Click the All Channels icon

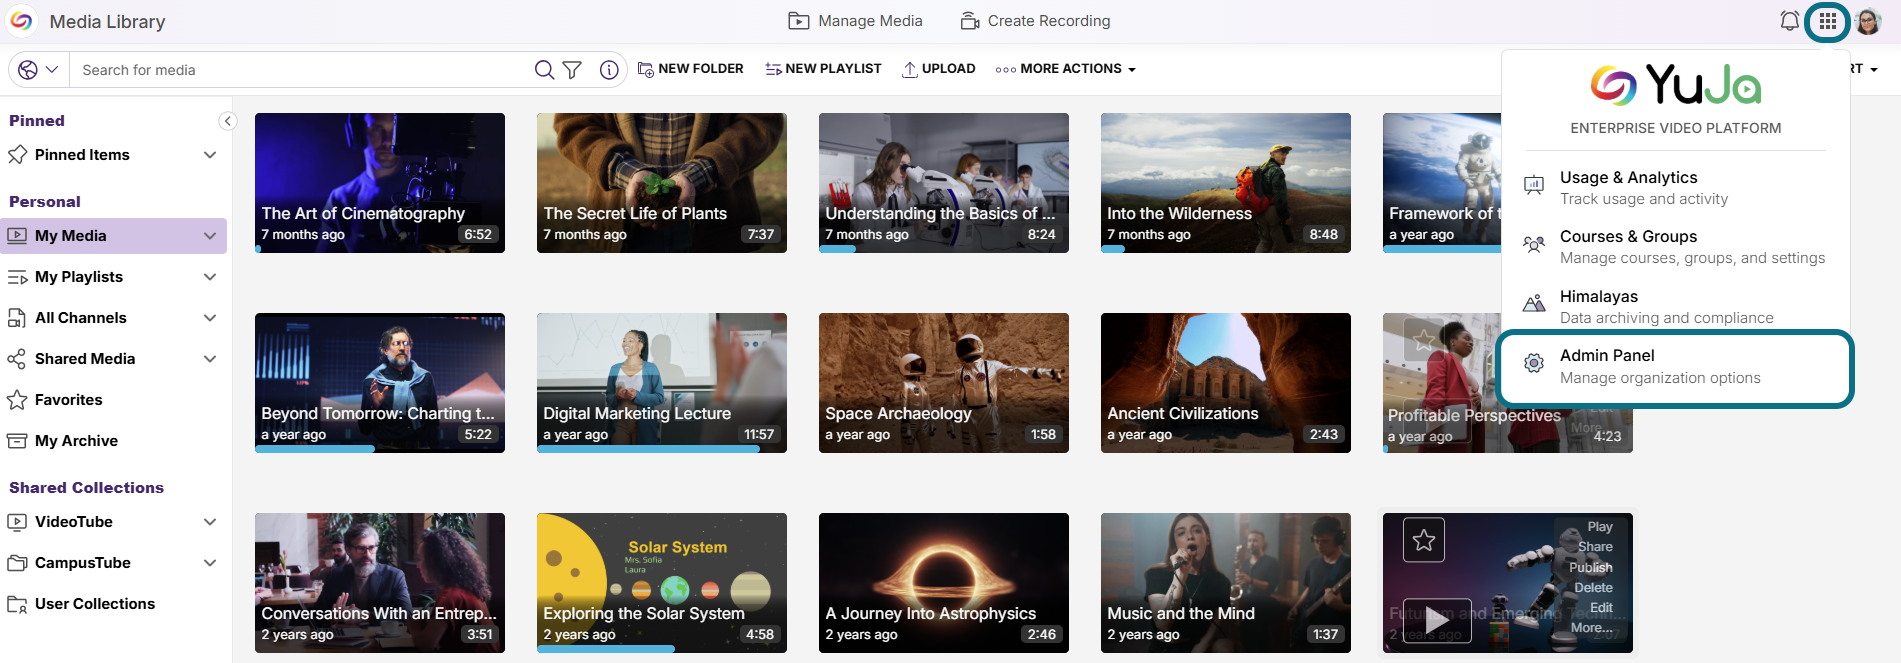tap(17, 318)
